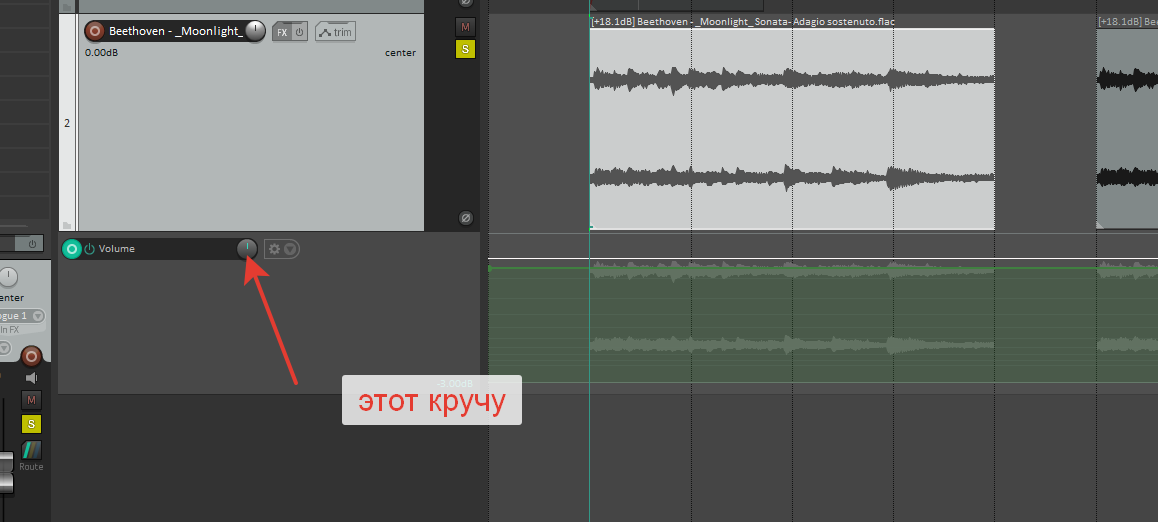This screenshot has height=522, width=1158.
Task: Click the -3.00dB envelope value label
Action: tap(455, 384)
